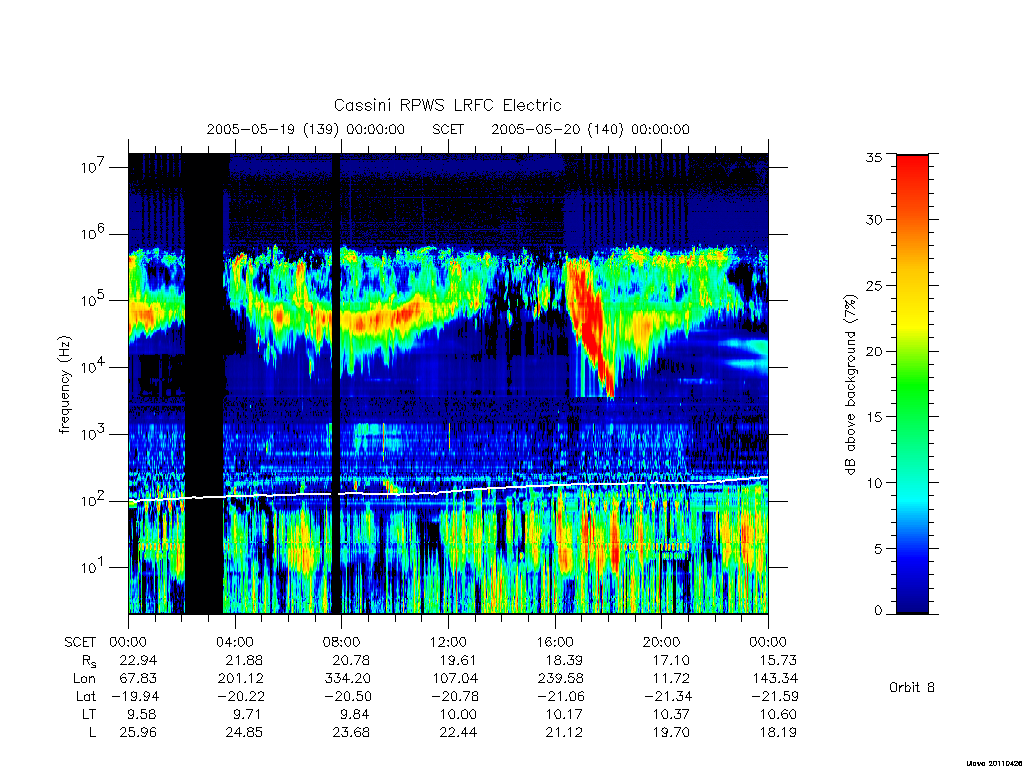Click the '16:00' SCET time label
This screenshot has width=1024, height=768.
coord(554,642)
